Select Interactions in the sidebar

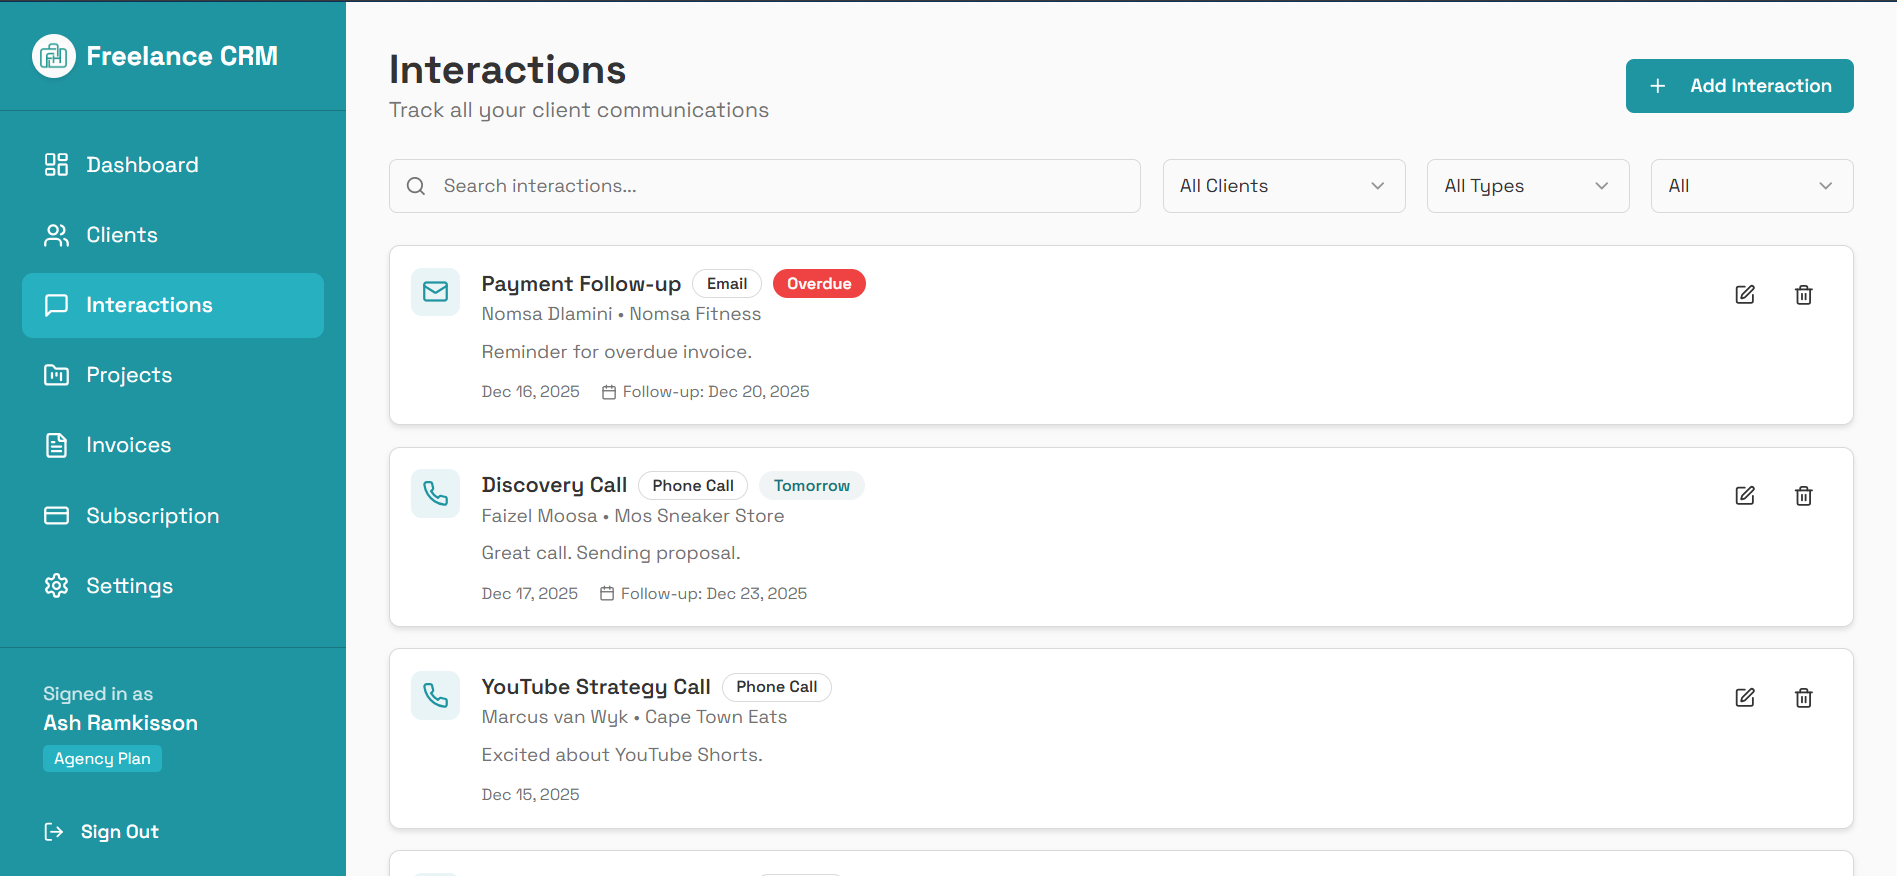173,305
